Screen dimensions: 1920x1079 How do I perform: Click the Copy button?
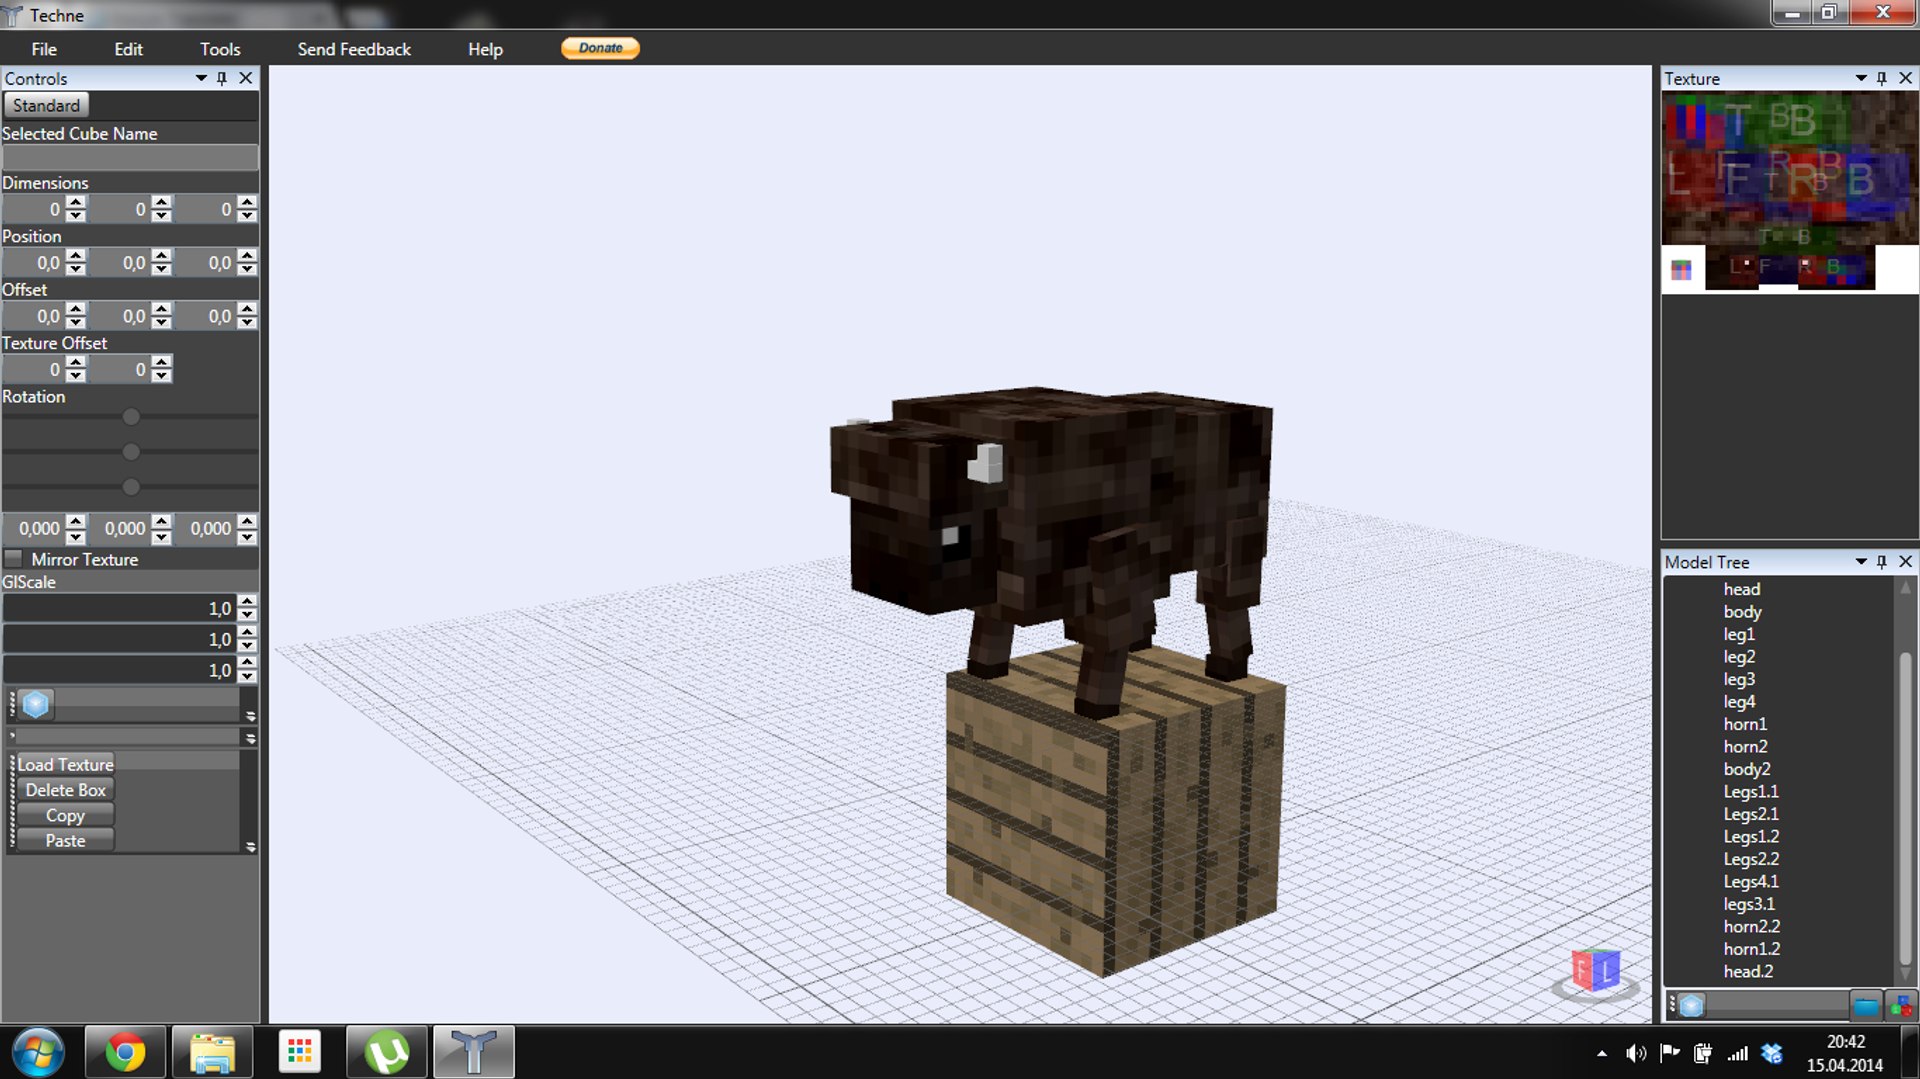[x=65, y=815]
